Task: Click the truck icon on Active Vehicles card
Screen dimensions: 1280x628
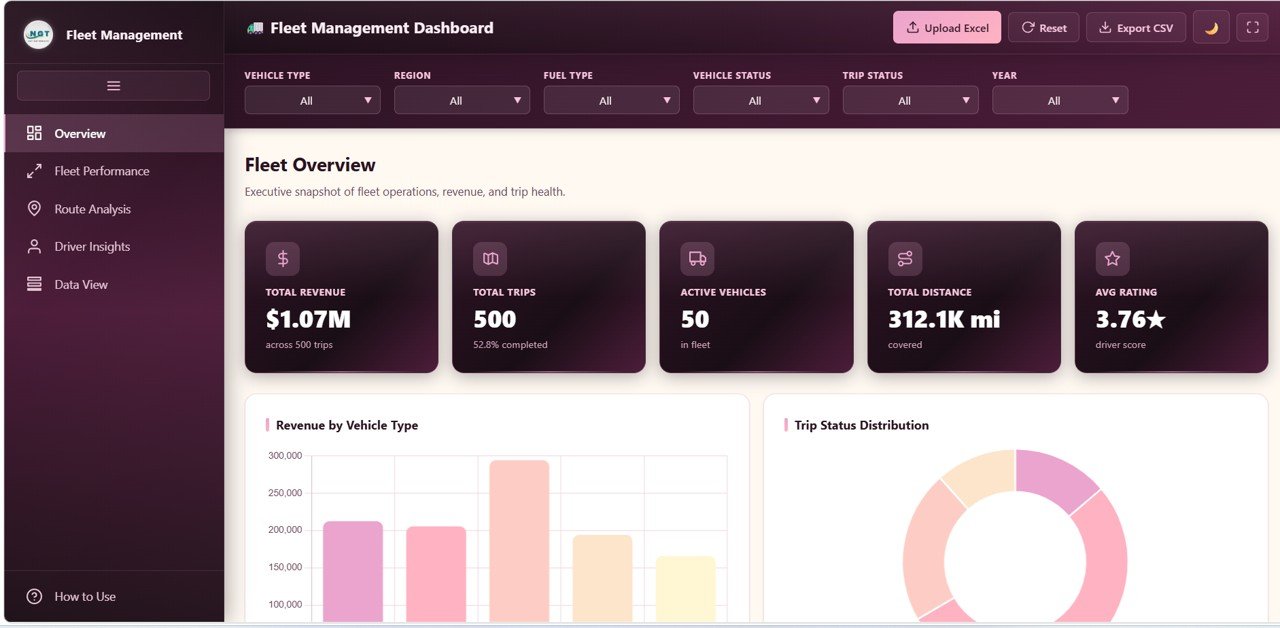Action: (697, 257)
